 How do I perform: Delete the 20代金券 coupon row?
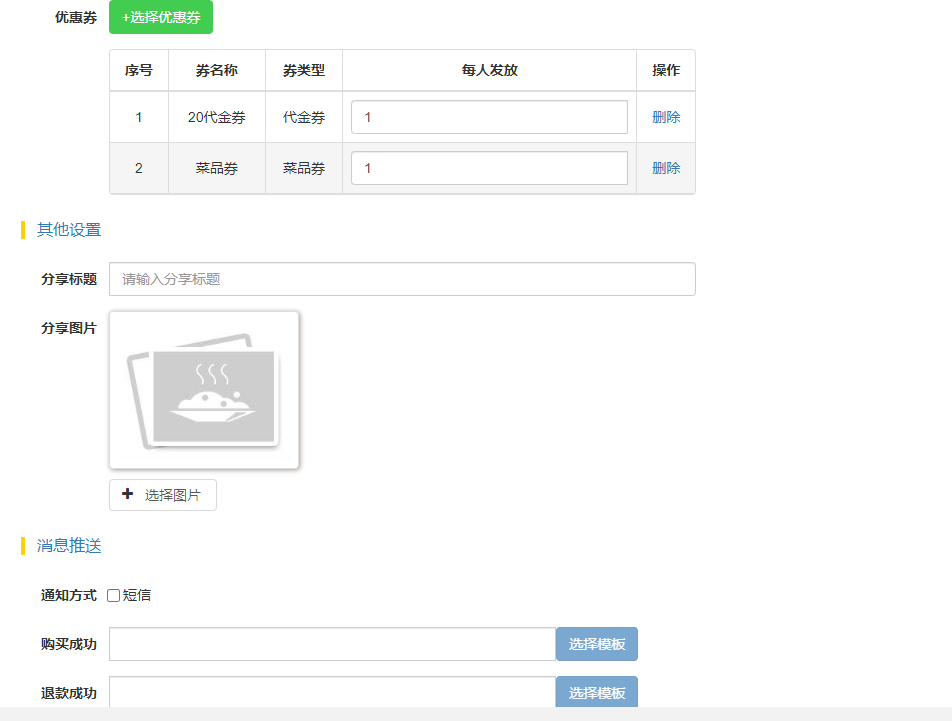coord(666,117)
